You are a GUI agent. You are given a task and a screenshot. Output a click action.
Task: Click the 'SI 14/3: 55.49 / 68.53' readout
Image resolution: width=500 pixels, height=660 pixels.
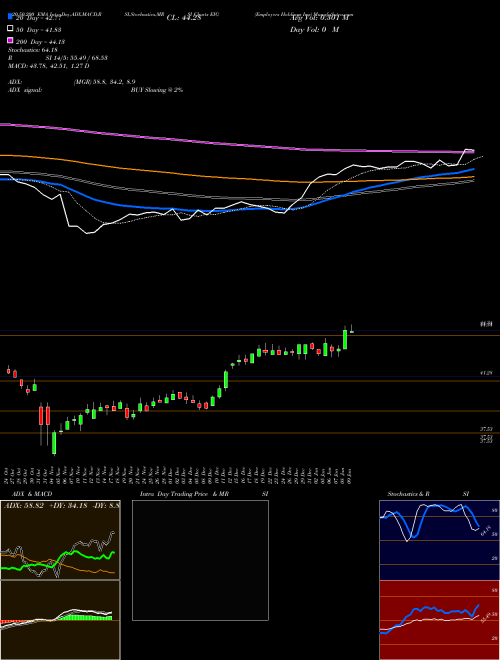[77, 58]
